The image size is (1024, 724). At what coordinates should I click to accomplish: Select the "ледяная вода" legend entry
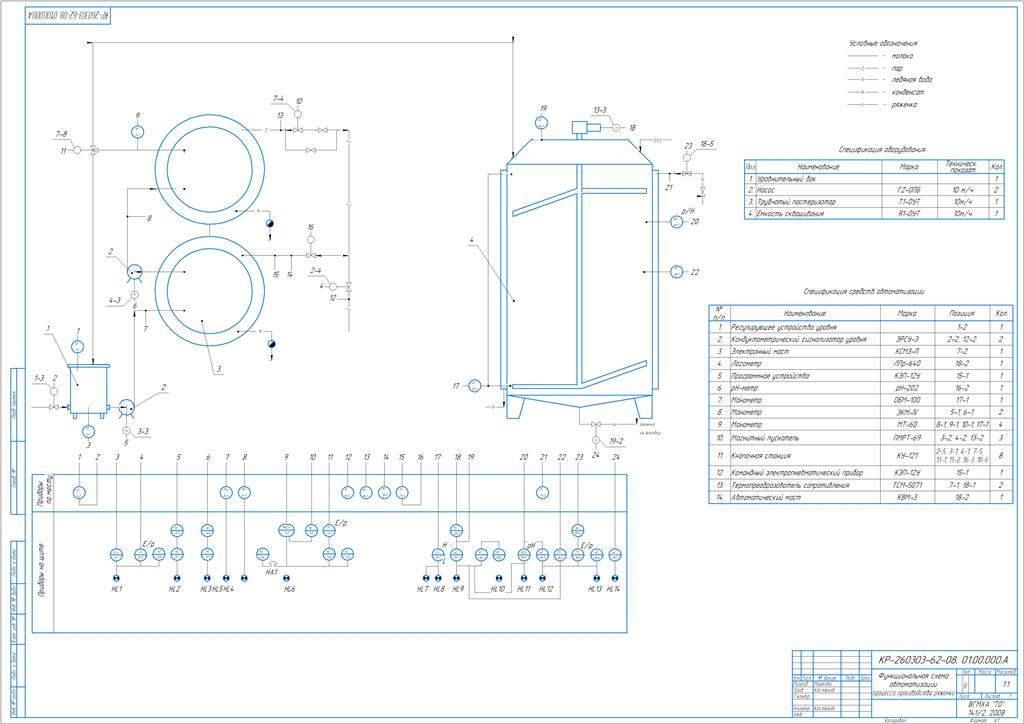pos(912,80)
